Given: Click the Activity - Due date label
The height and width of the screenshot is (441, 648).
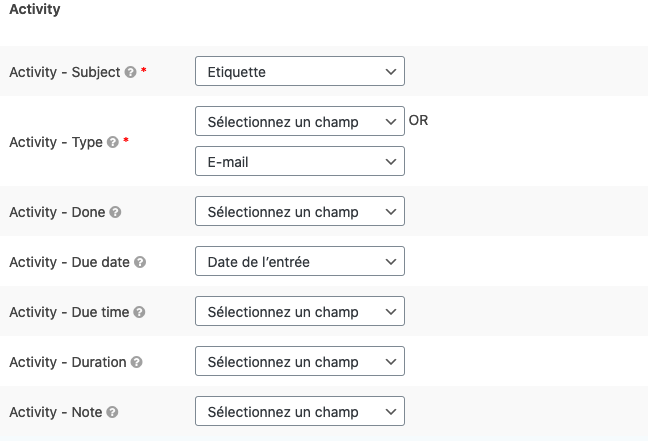Looking at the screenshot, I should pos(69,262).
